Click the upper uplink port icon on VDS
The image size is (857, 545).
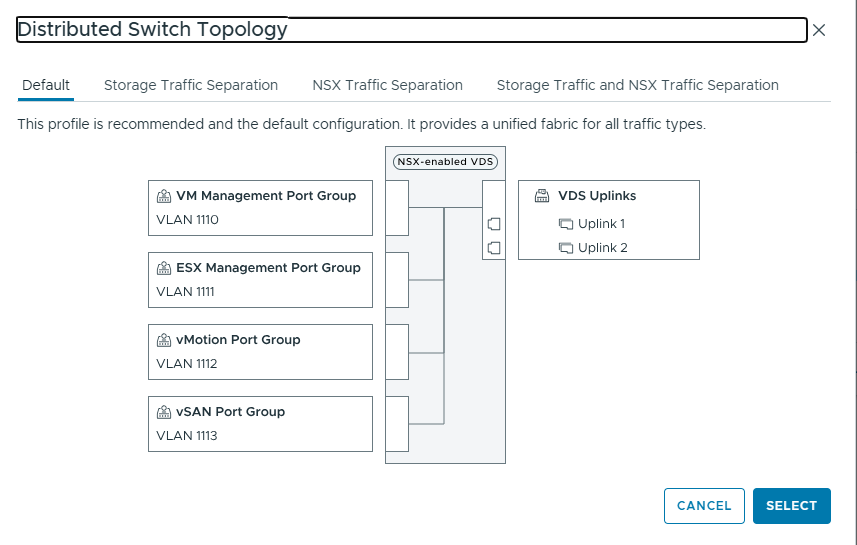click(493, 224)
